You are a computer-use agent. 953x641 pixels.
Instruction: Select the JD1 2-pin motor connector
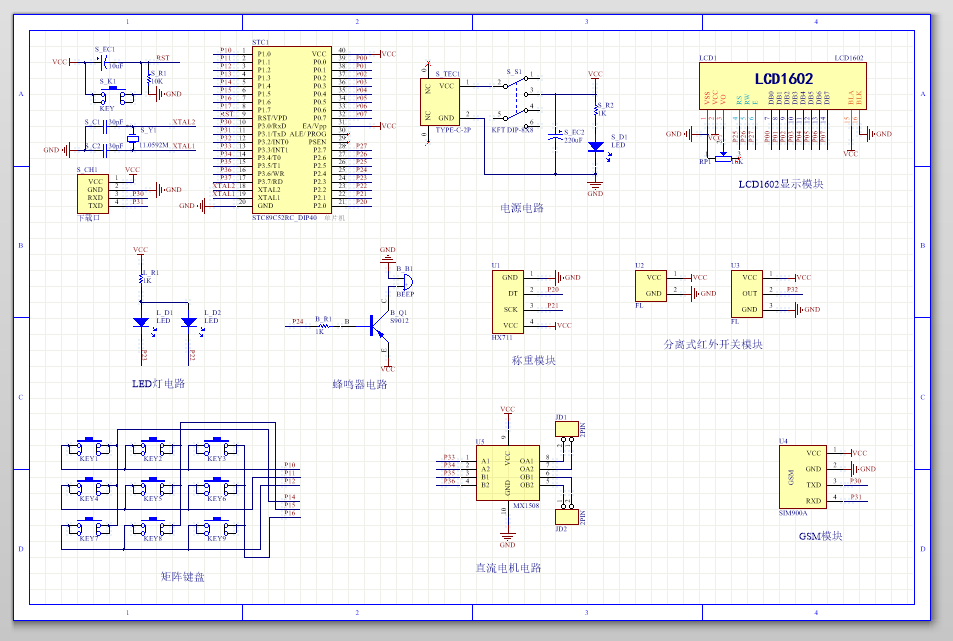tap(565, 429)
